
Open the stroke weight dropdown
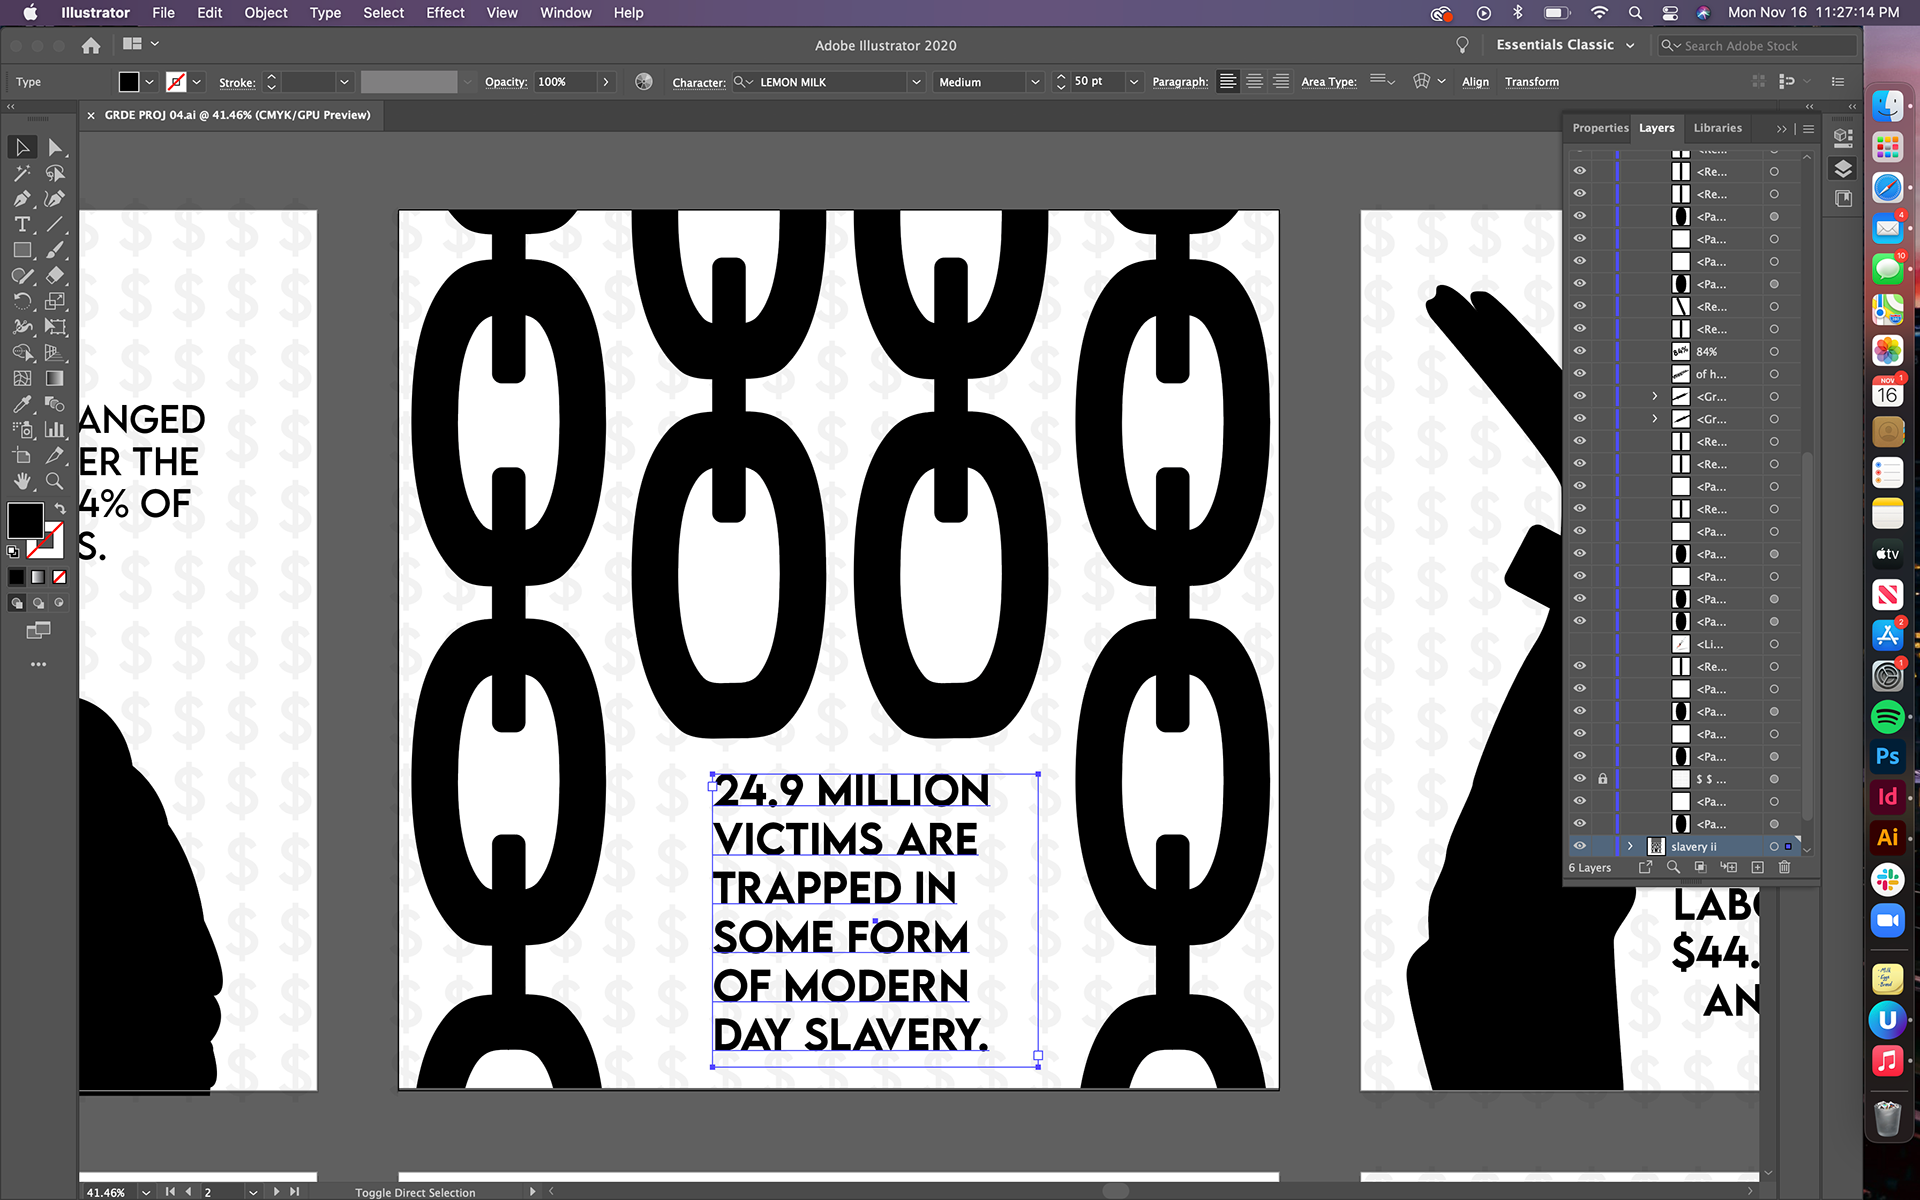344,82
